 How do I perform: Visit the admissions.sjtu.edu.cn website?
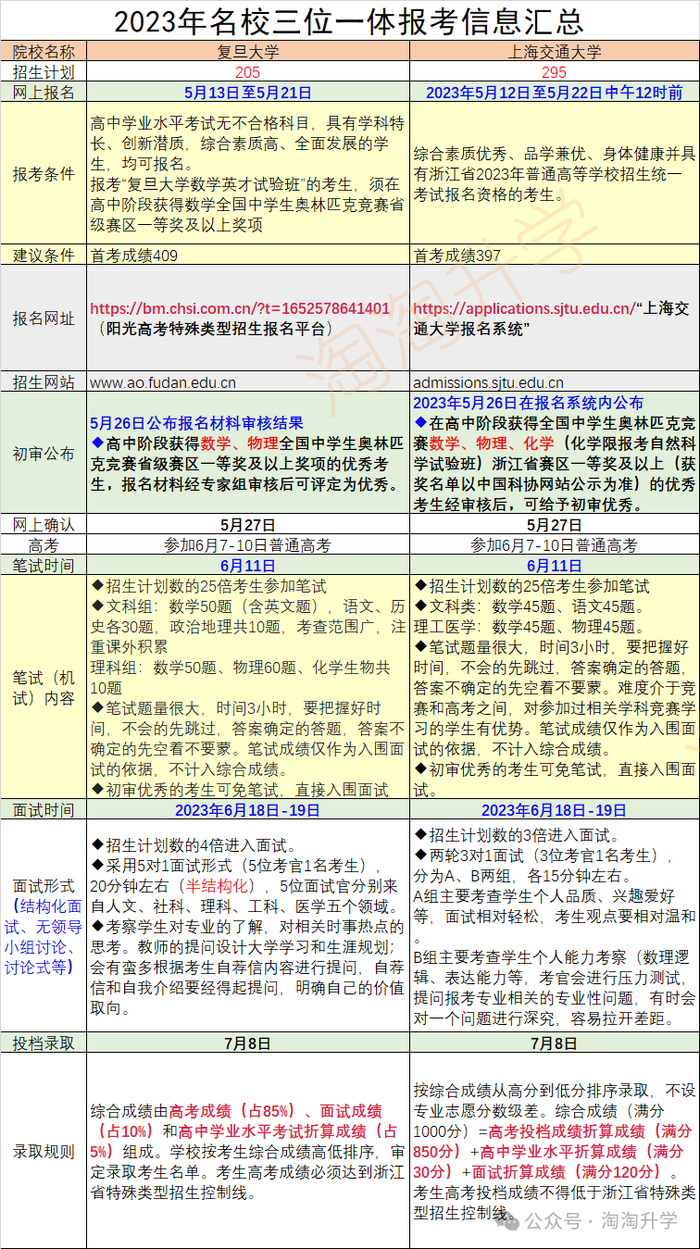coord(488,382)
